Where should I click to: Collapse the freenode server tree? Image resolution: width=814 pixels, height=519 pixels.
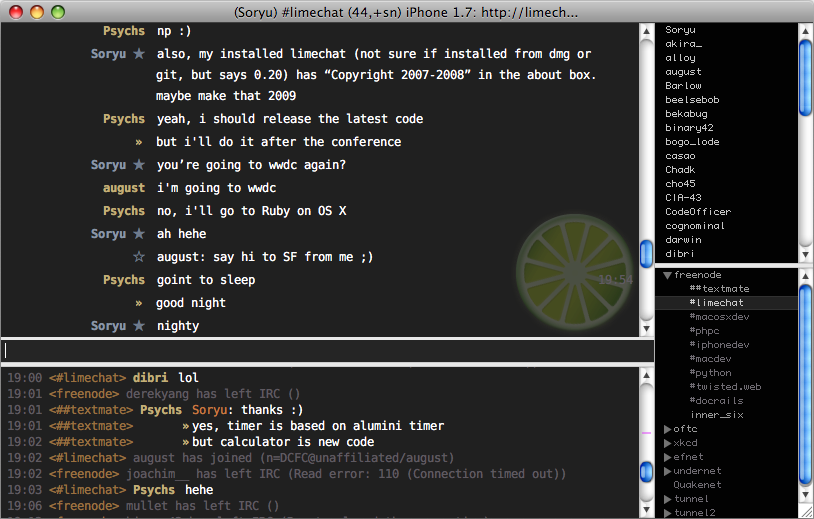[x=667, y=275]
